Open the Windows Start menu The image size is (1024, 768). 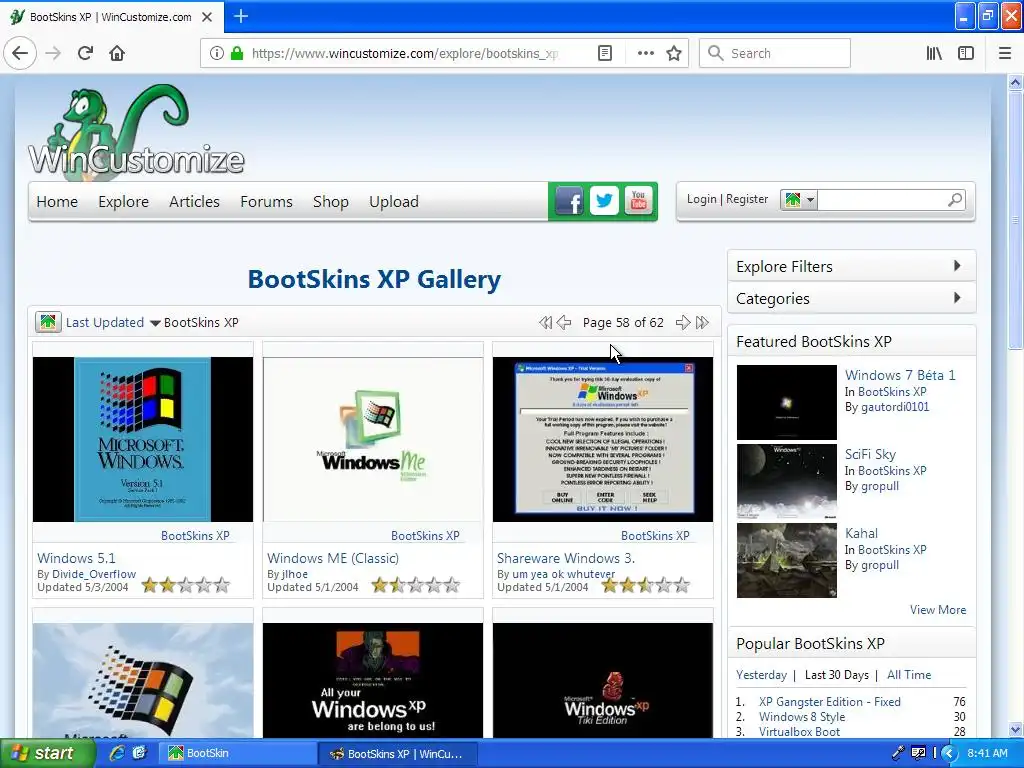[48, 753]
